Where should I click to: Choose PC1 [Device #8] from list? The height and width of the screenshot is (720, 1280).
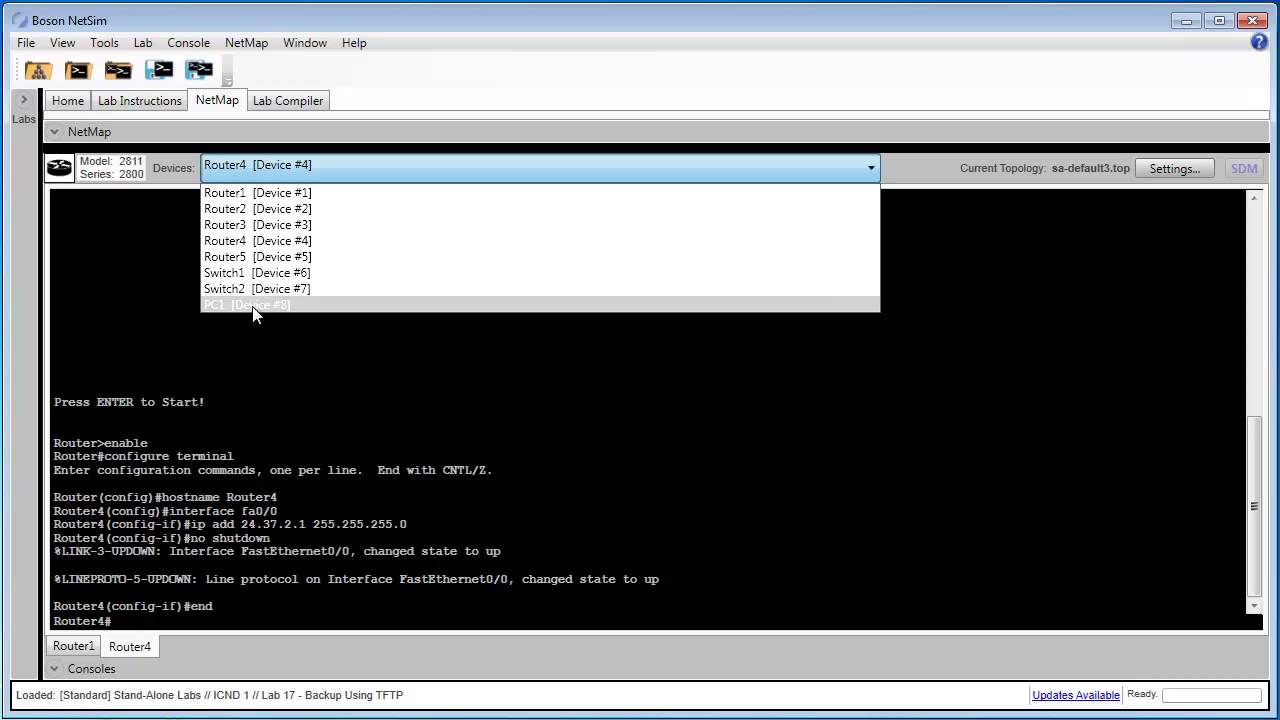[540, 305]
